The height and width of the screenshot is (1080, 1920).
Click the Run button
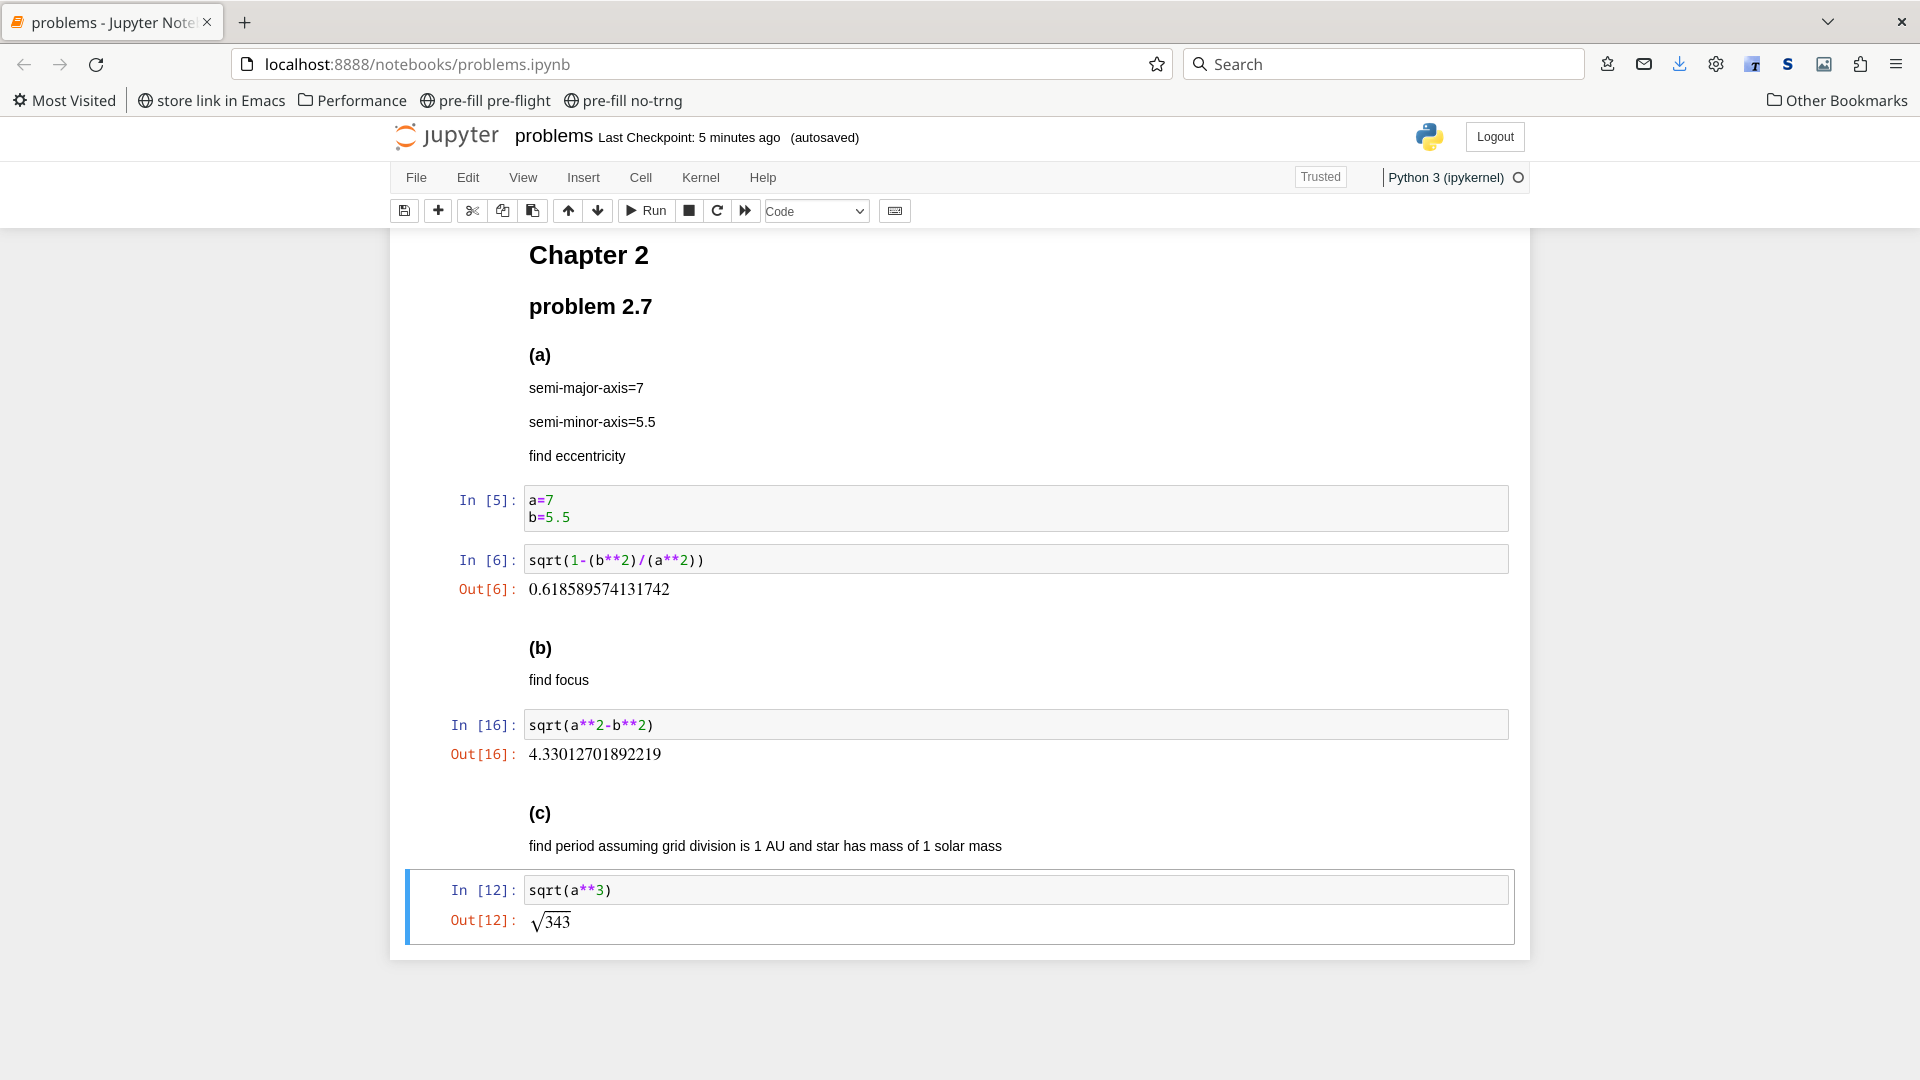(646, 211)
